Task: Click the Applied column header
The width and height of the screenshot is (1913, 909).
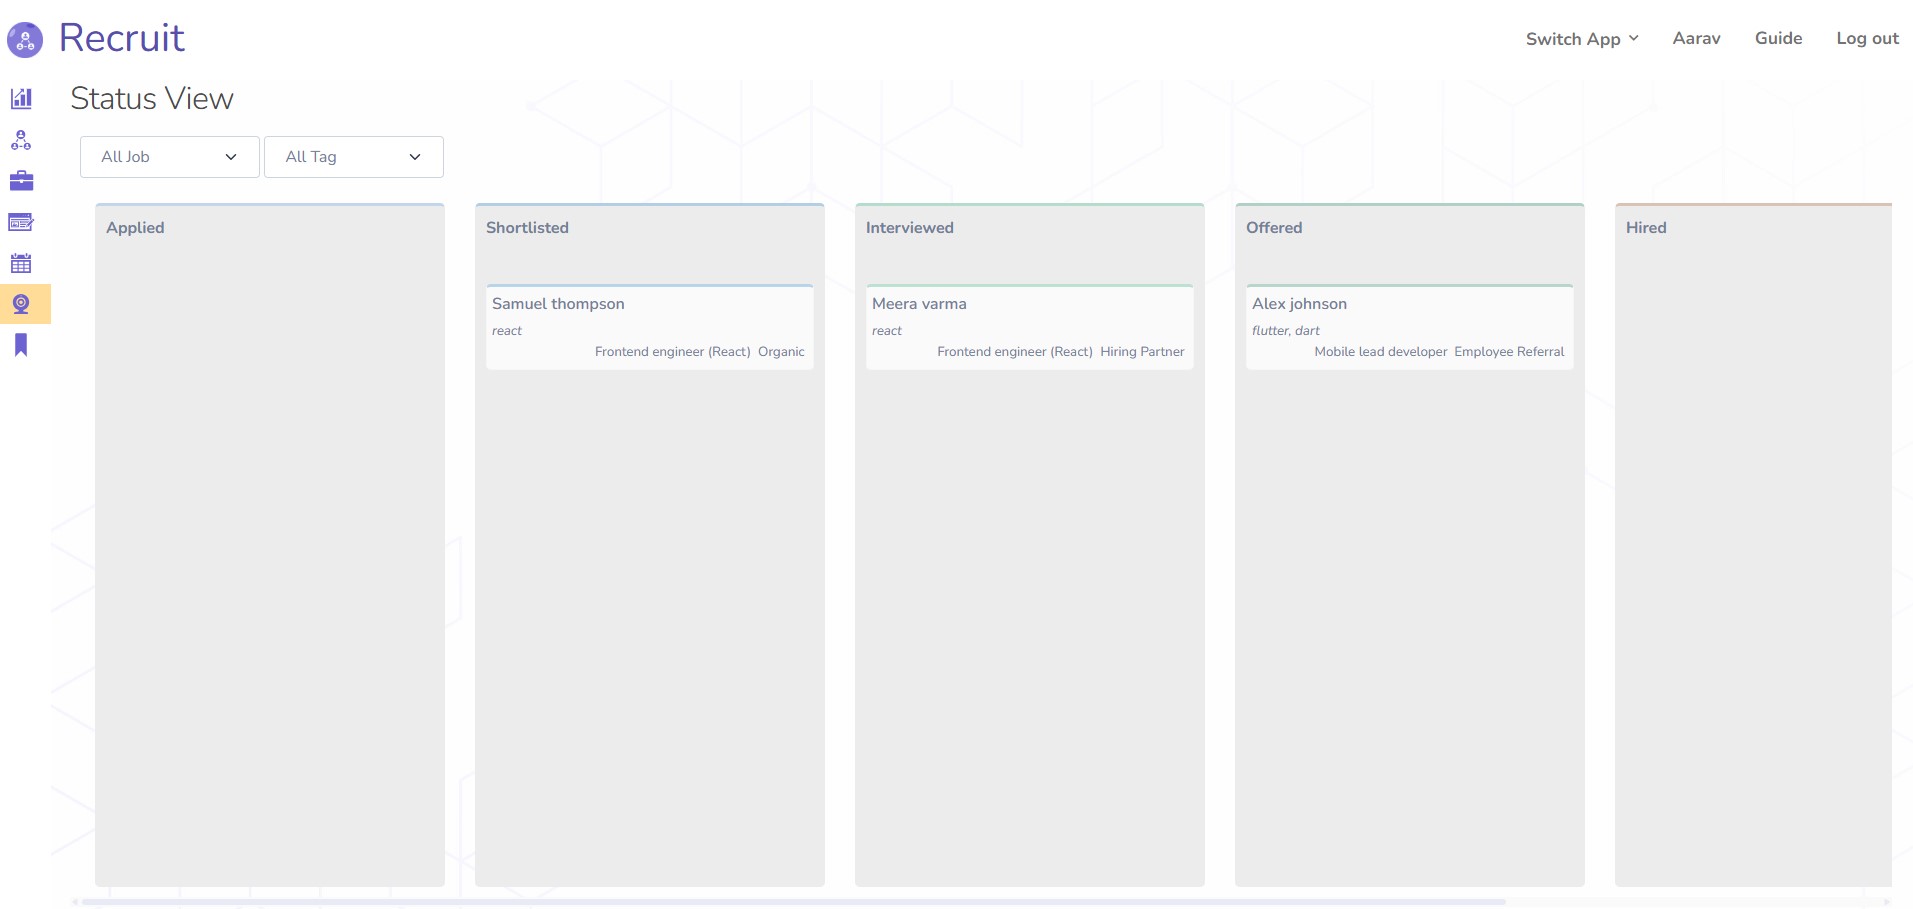Action: [135, 228]
